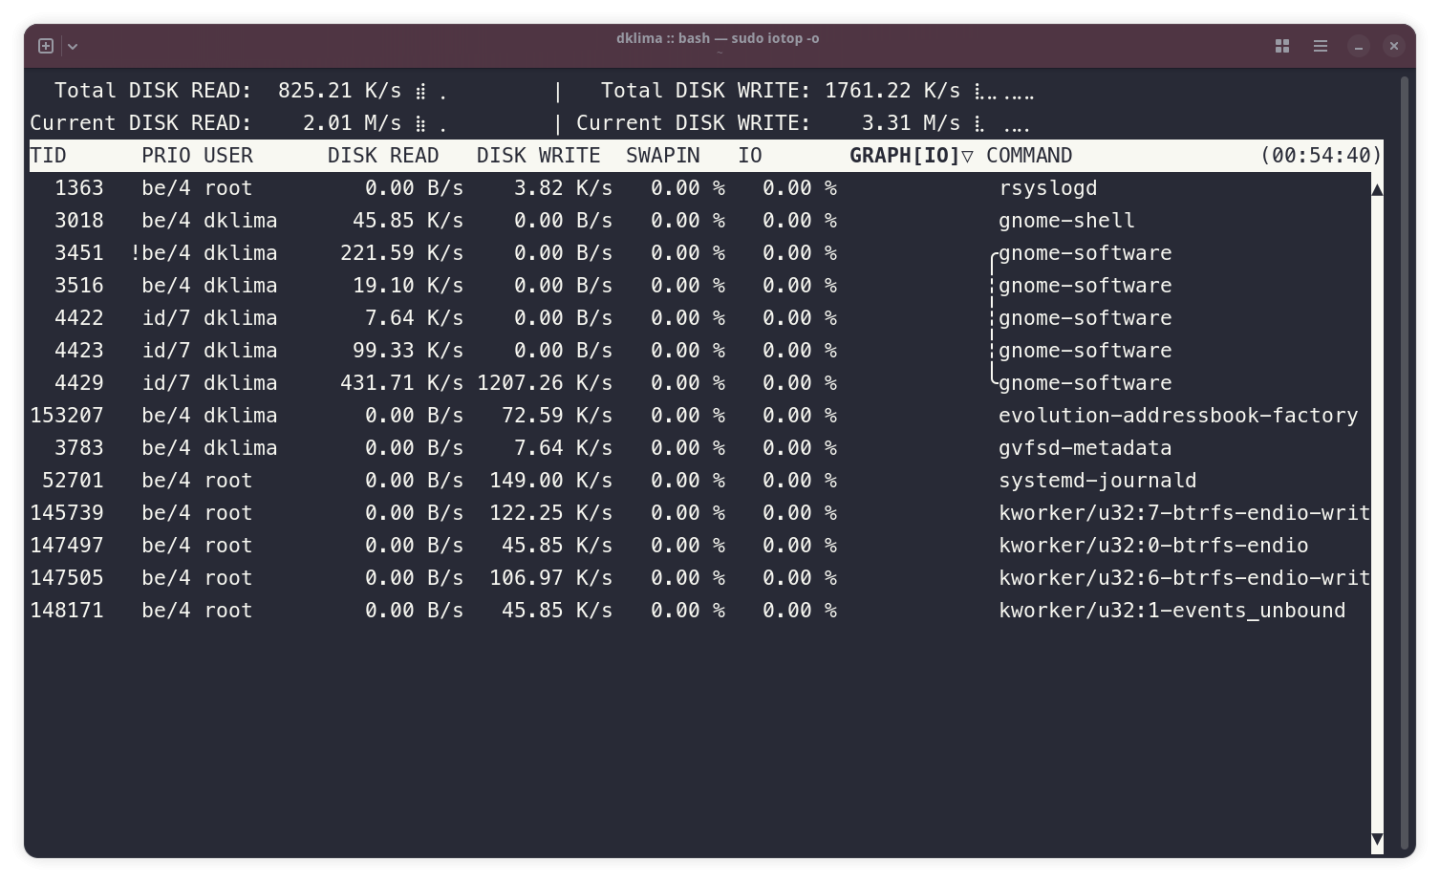
Task: Sort by the TID column header
Action: [x=48, y=155]
